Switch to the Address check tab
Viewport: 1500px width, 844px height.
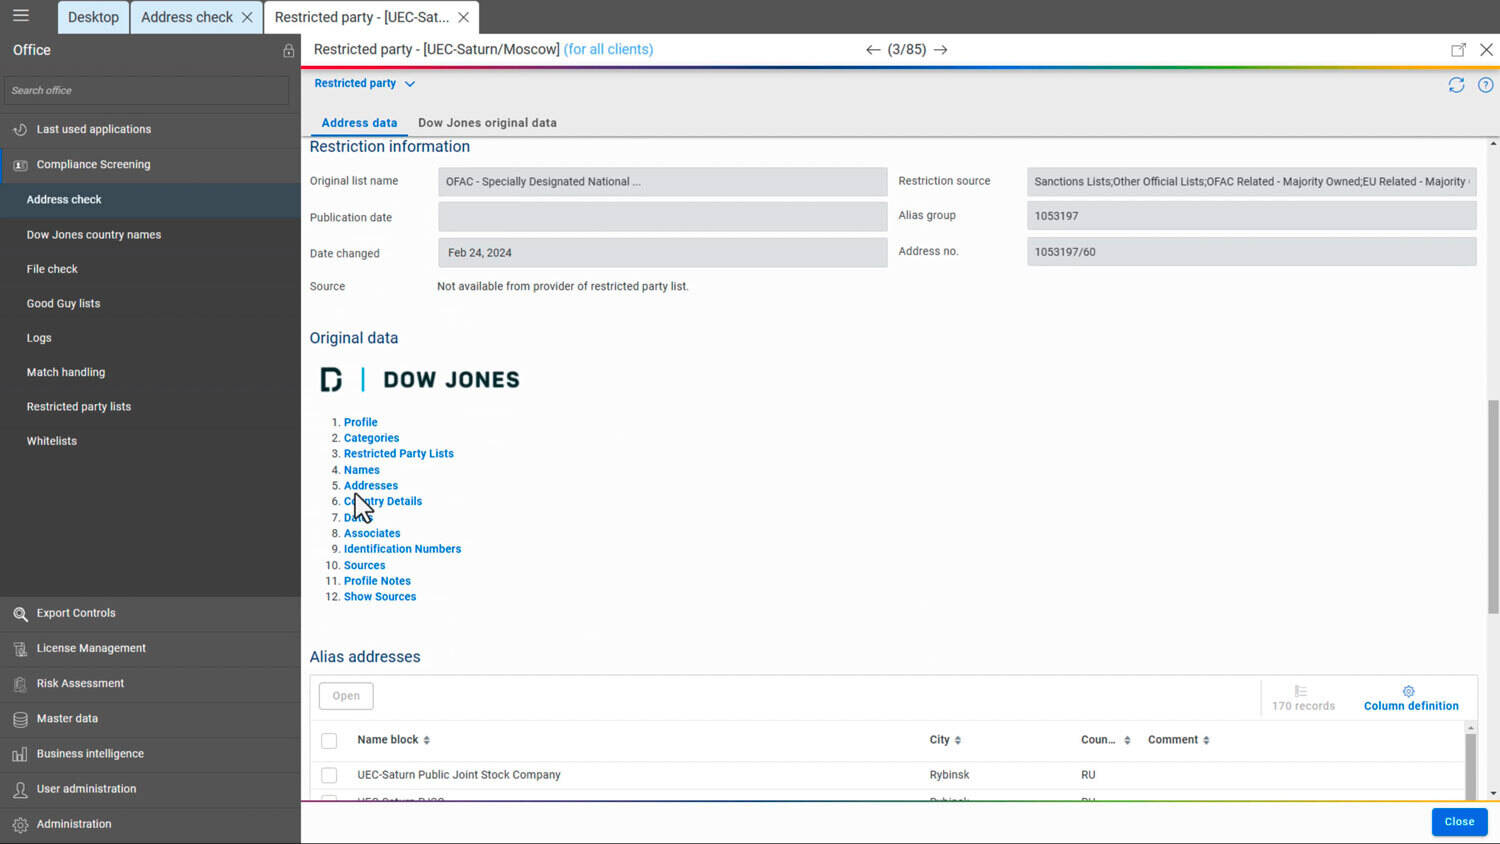(187, 17)
